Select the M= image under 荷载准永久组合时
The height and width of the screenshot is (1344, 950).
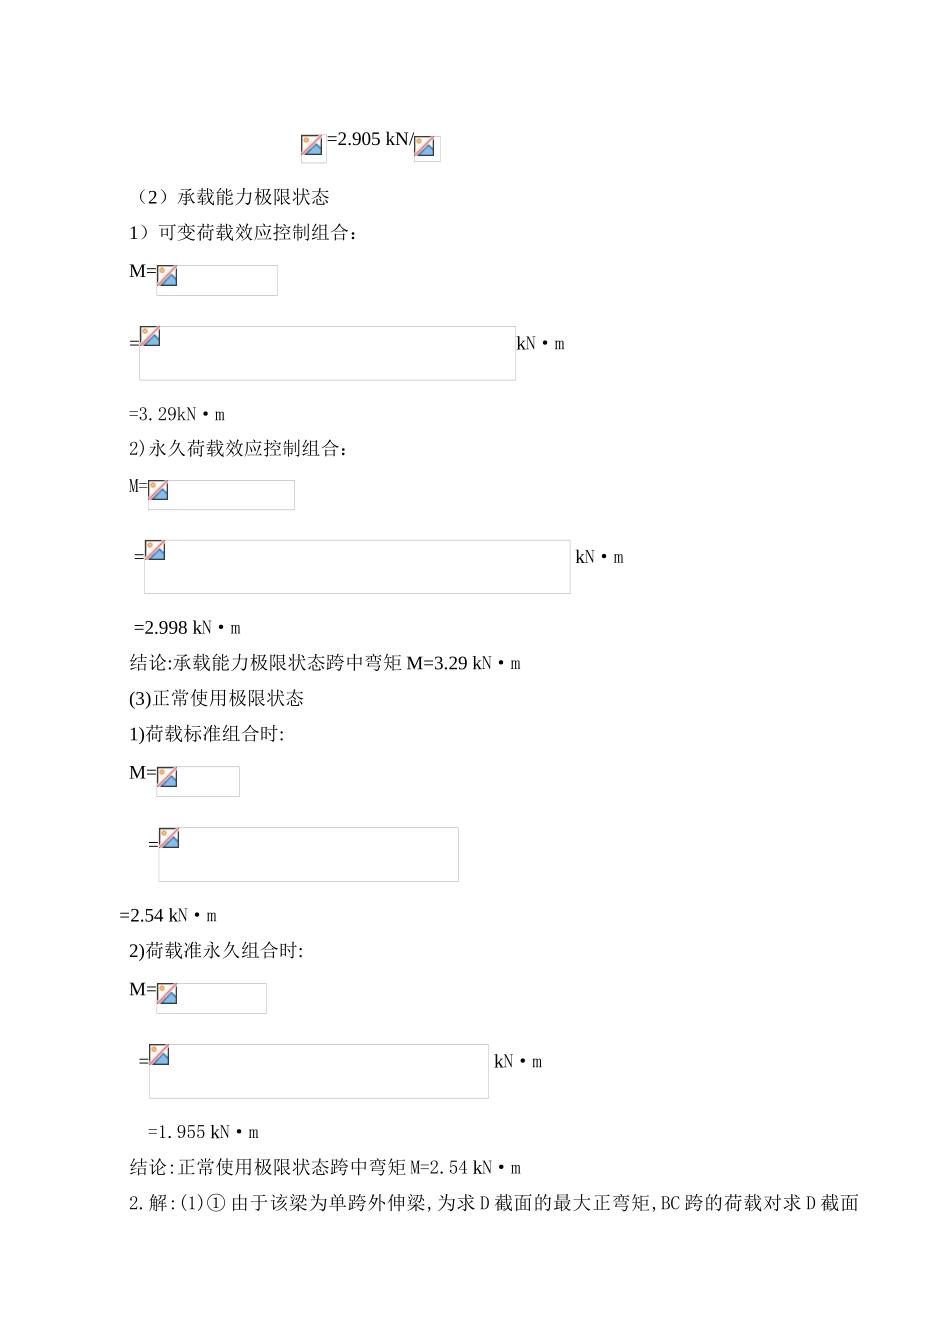click(211, 998)
